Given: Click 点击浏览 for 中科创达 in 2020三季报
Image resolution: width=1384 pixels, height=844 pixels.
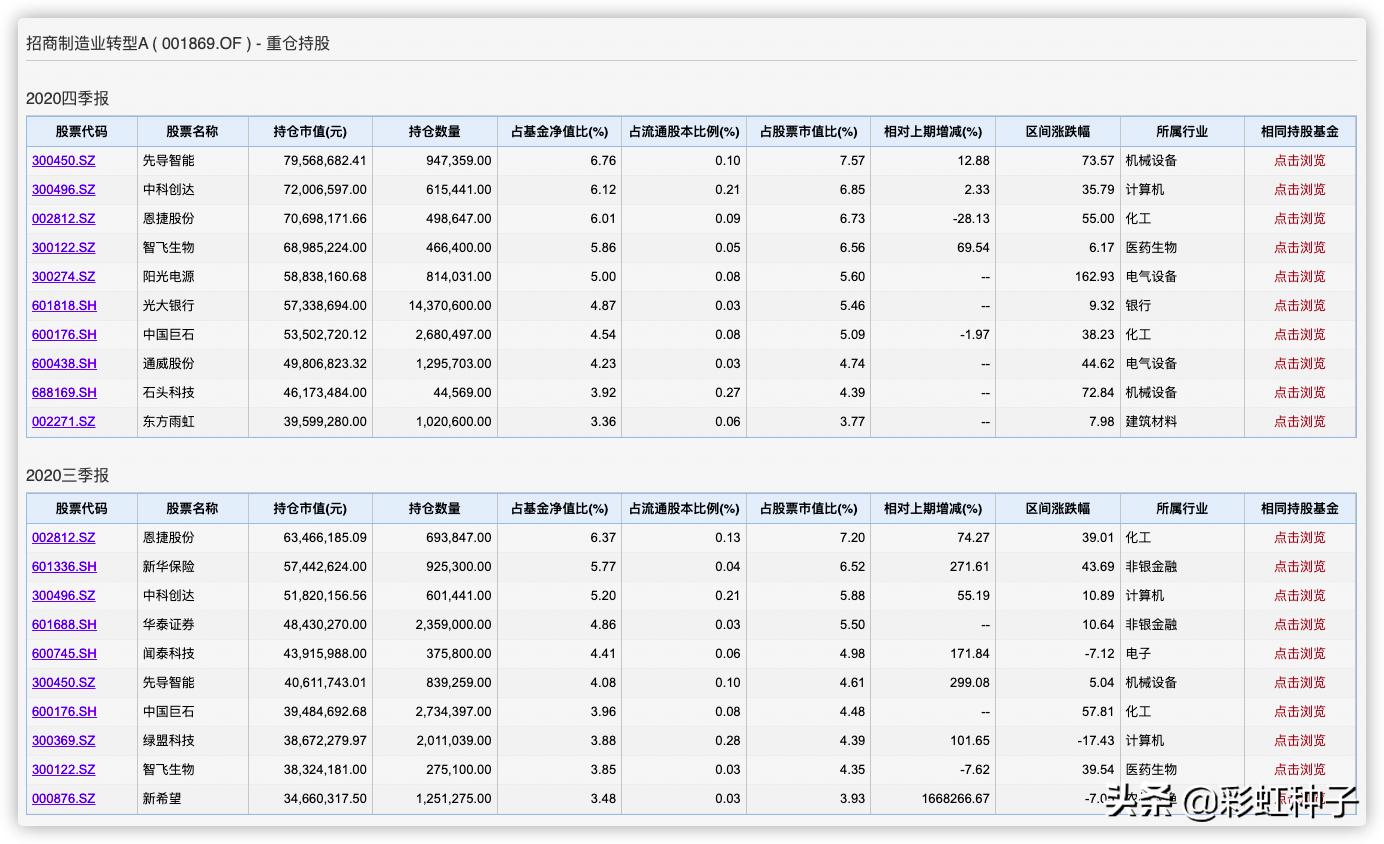Looking at the screenshot, I should [x=1299, y=595].
